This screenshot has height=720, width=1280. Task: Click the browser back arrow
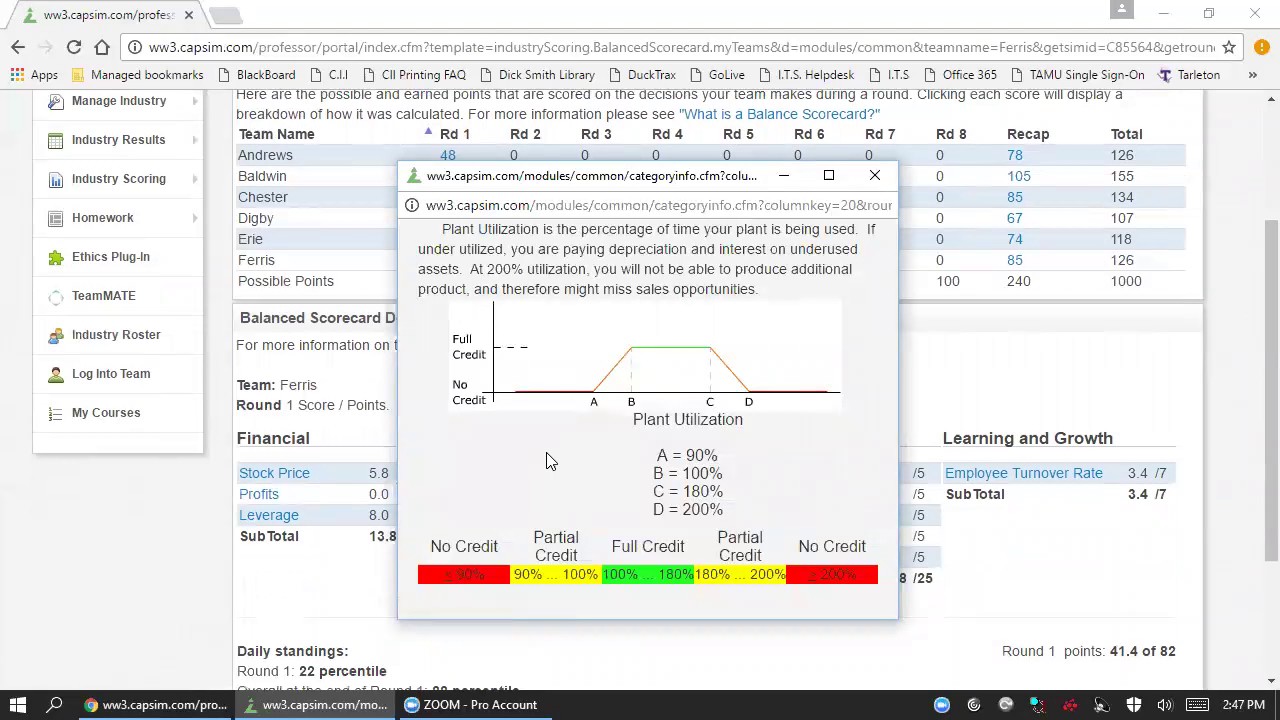tap(18, 47)
